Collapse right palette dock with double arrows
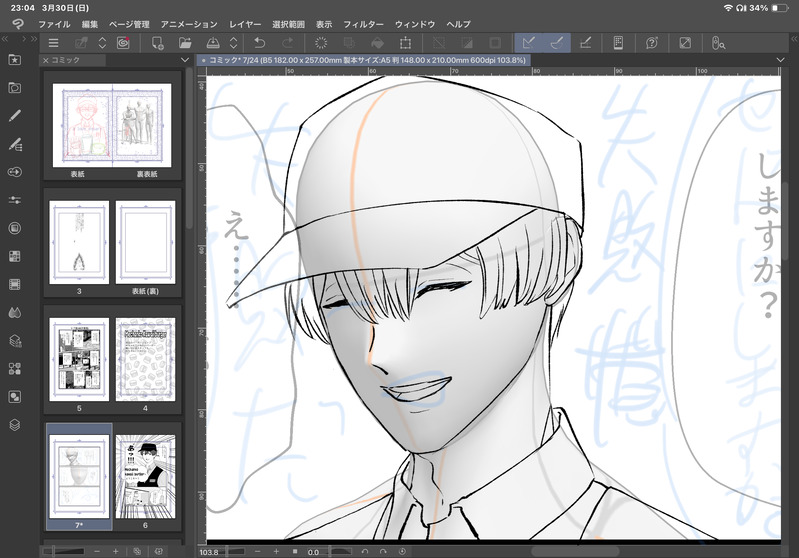This screenshot has height=558, width=799. tap(794, 39)
